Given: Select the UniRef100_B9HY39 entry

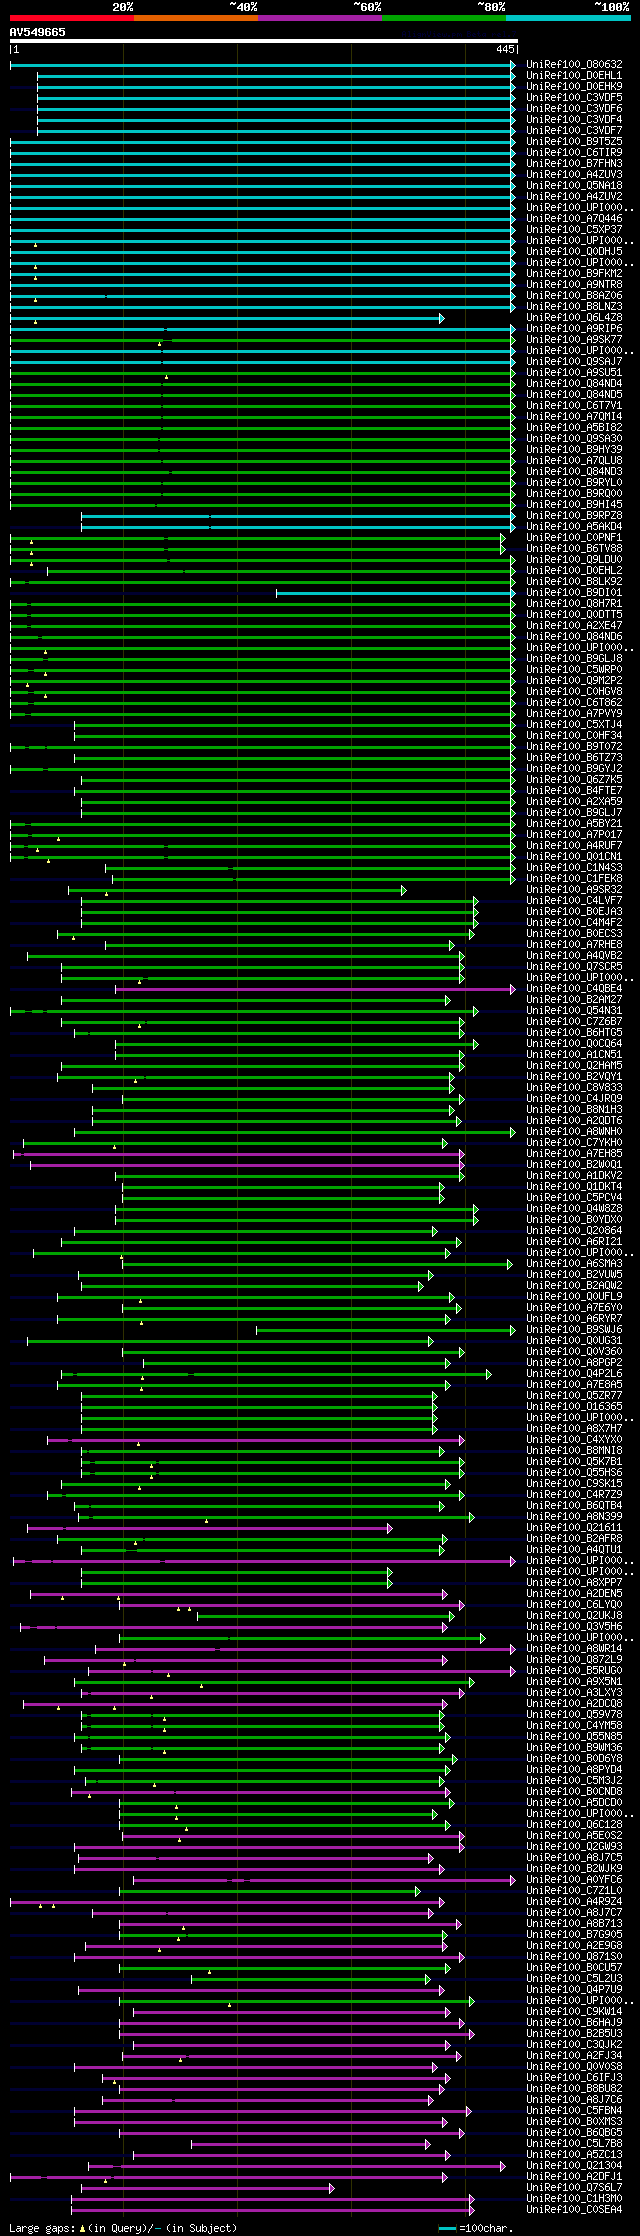Looking at the screenshot, I should click(x=574, y=449).
